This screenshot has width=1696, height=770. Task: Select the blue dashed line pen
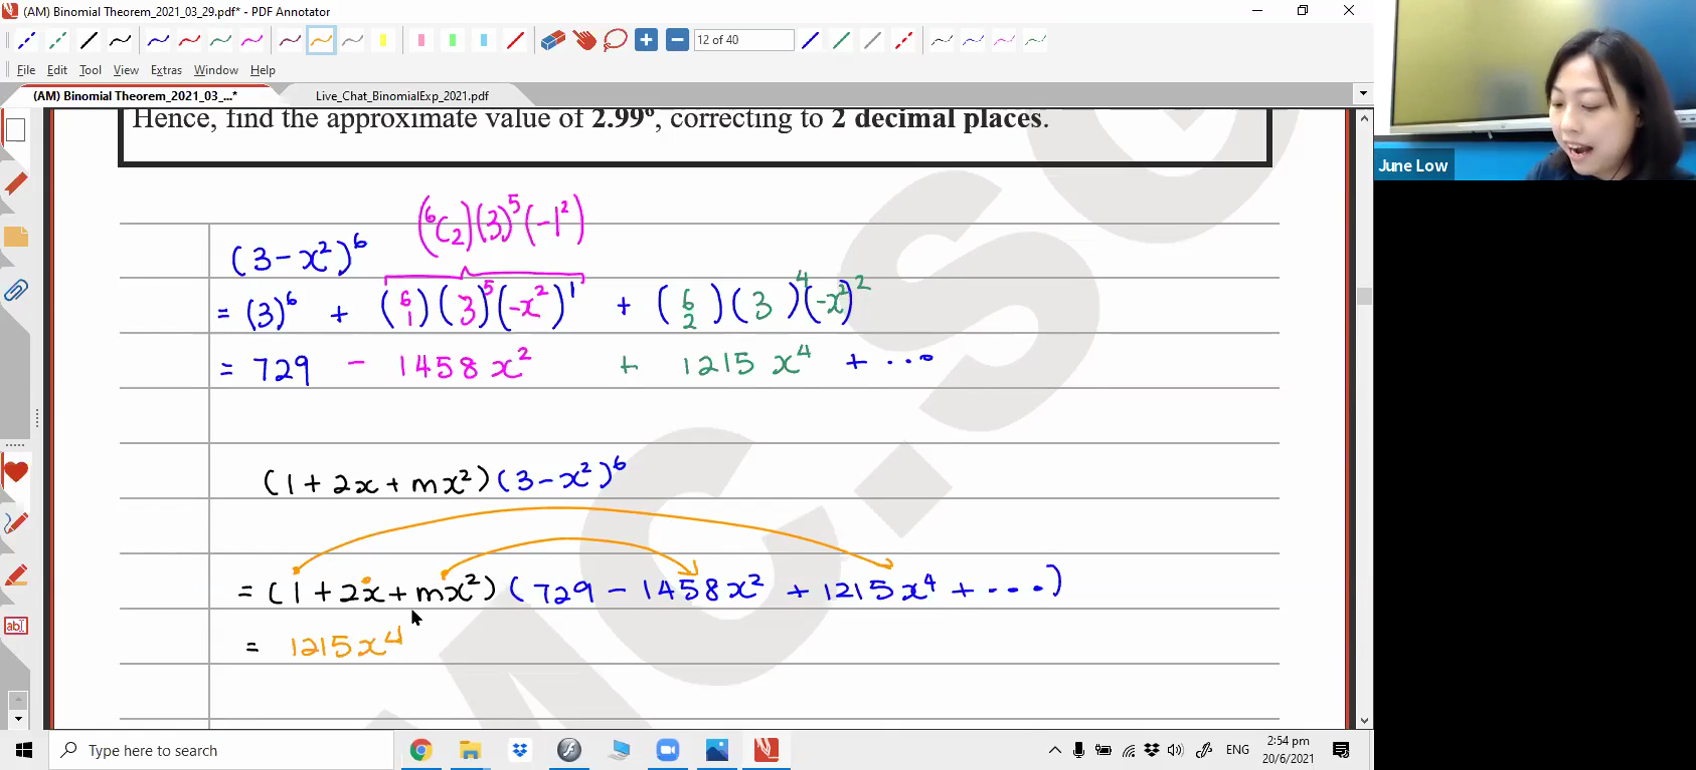(27, 41)
